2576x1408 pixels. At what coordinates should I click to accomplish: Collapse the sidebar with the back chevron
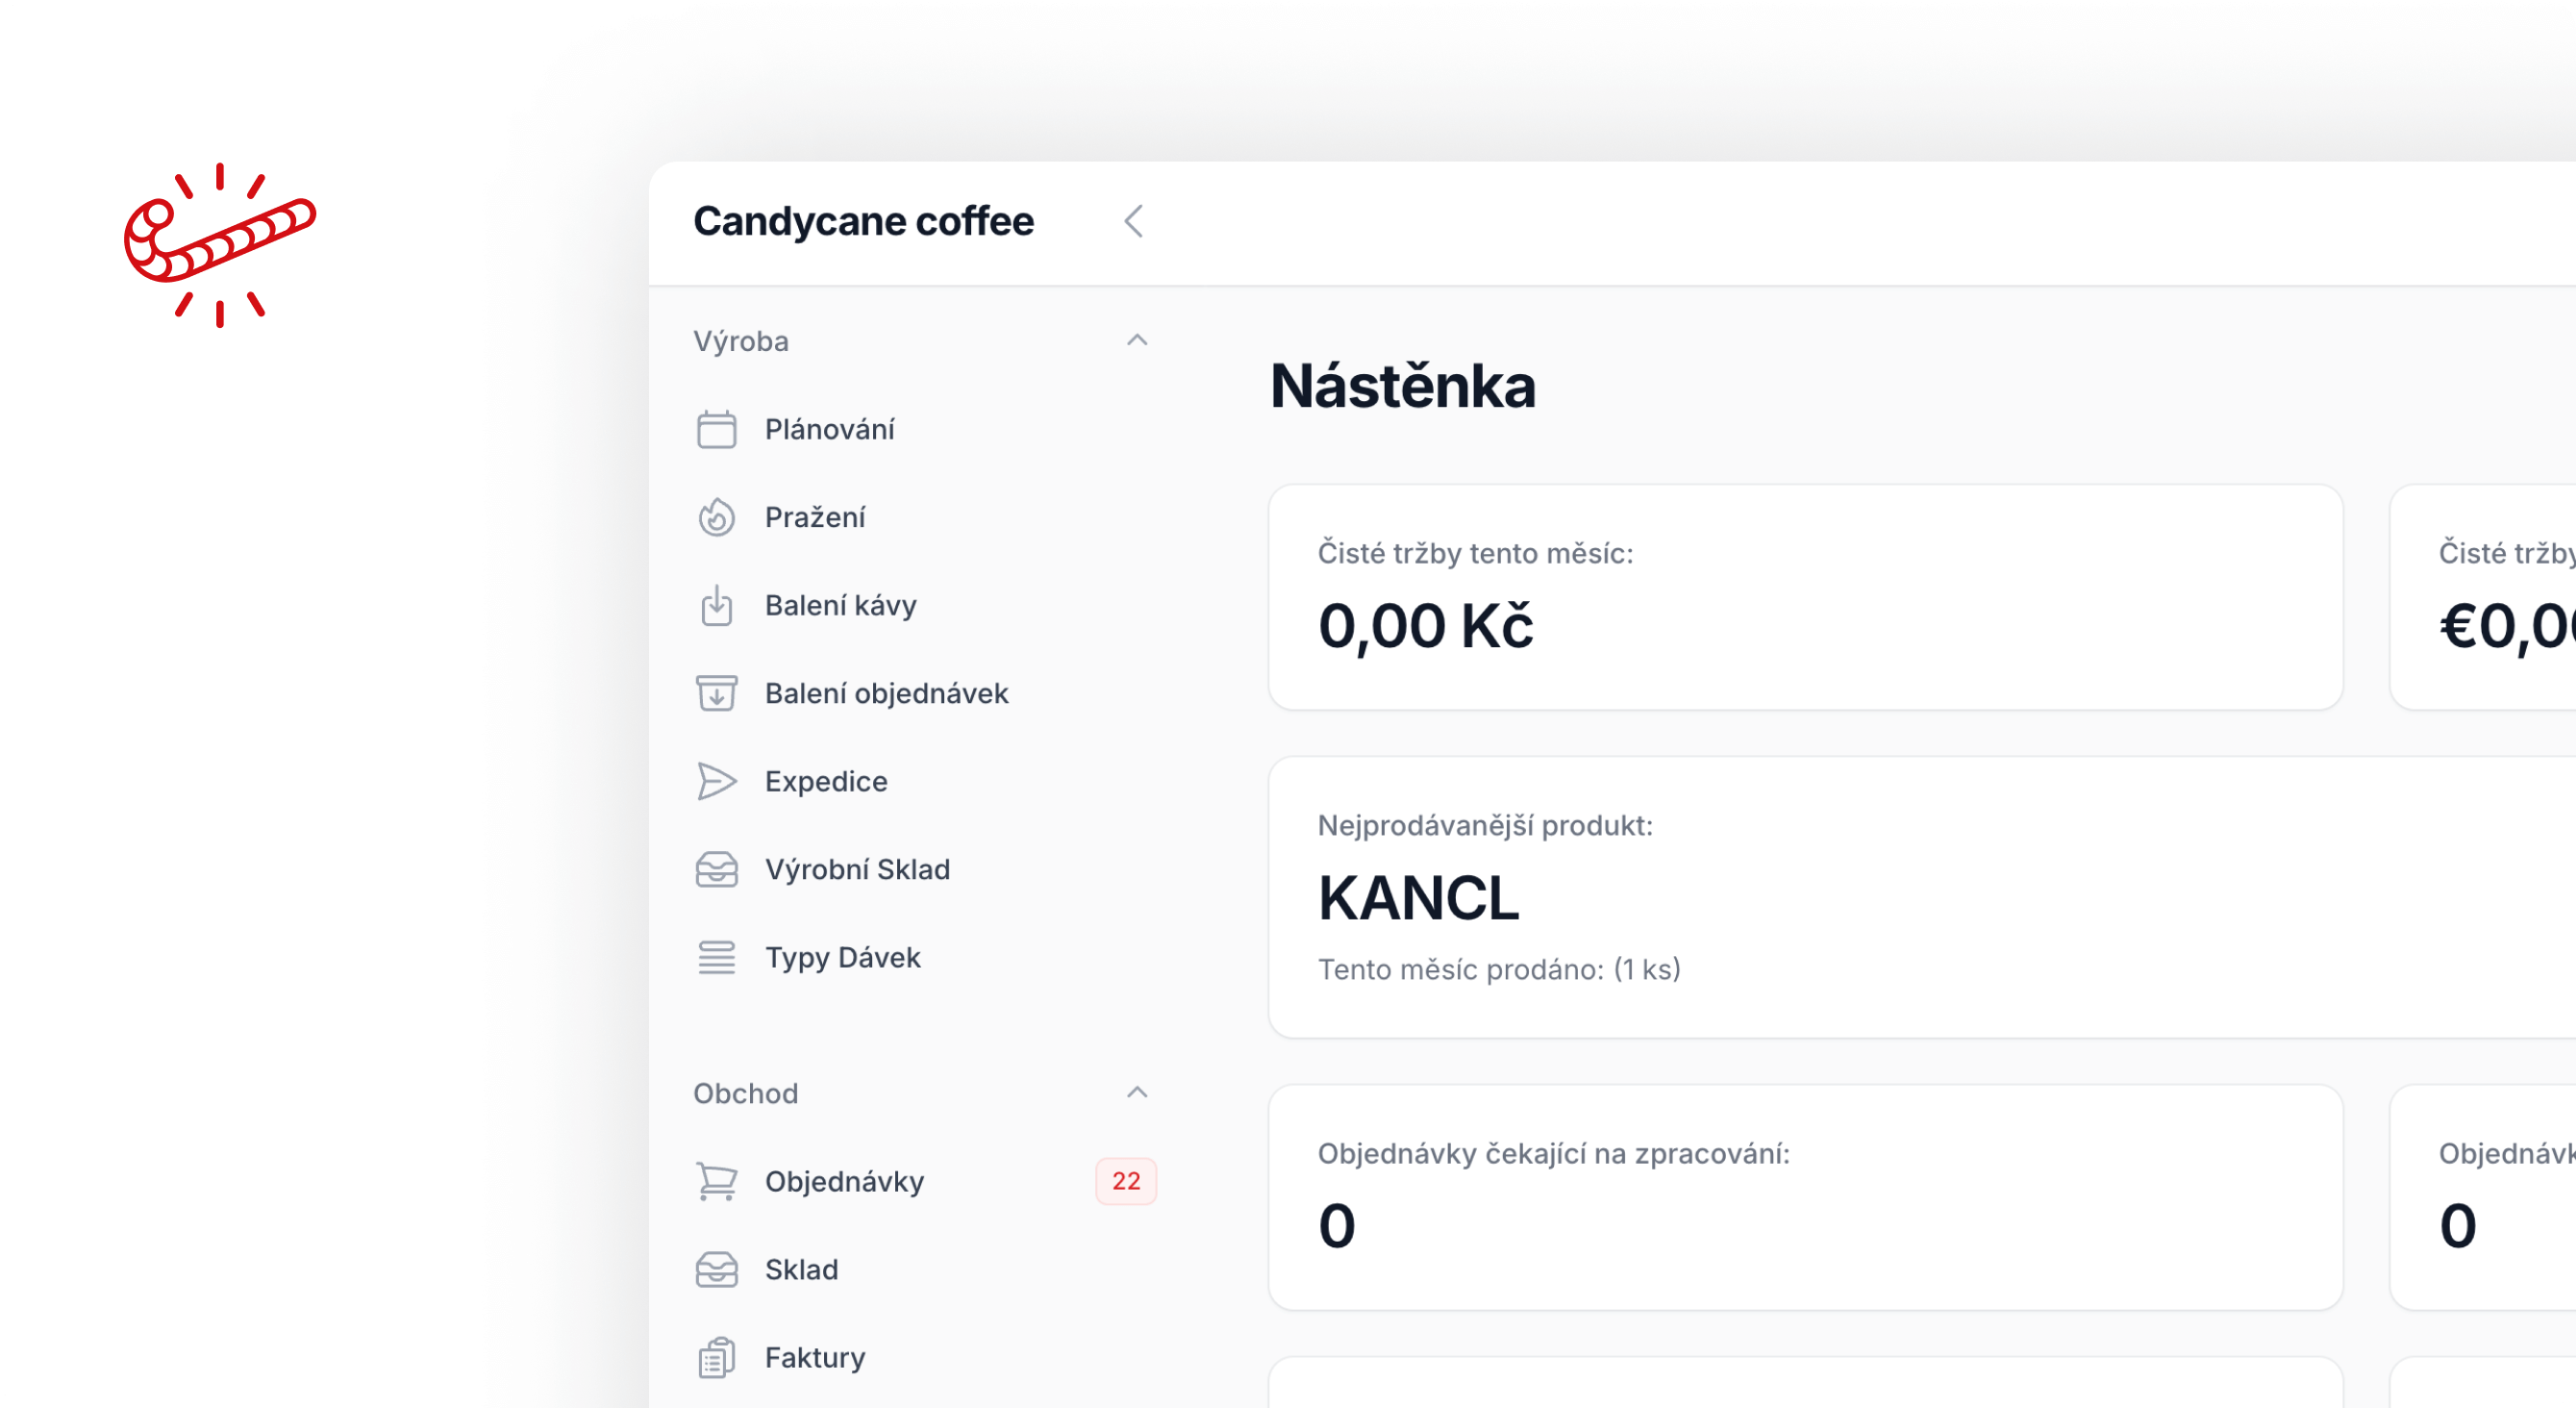(x=1133, y=222)
